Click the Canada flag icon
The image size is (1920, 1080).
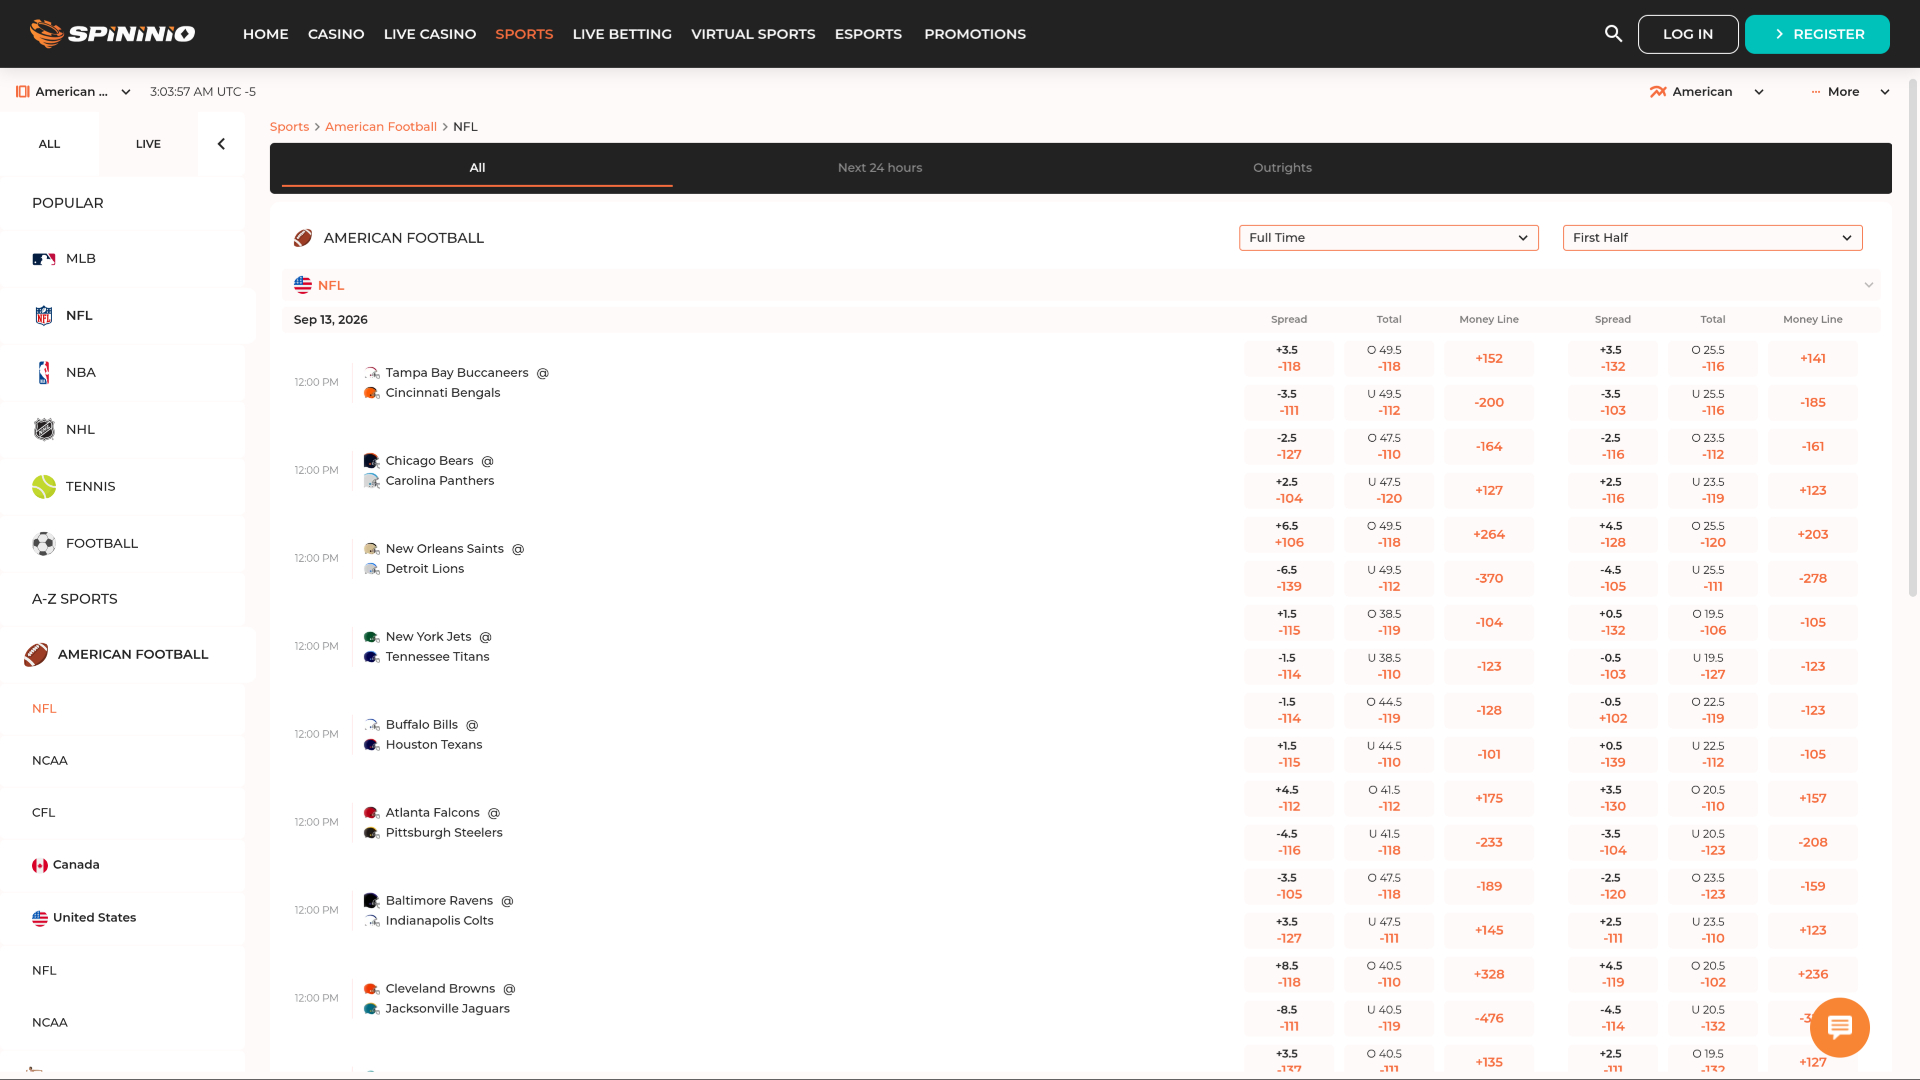click(x=40, y=865)
